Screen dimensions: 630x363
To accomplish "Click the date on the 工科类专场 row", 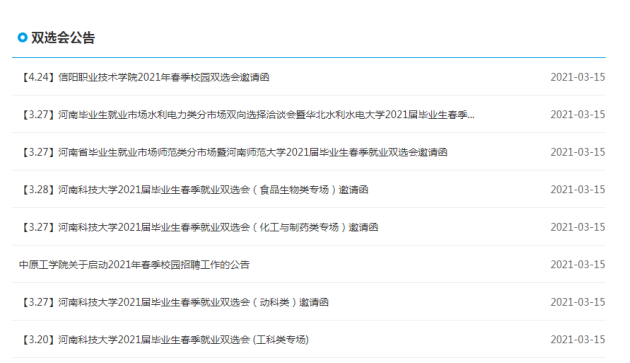I will point(578,340).
